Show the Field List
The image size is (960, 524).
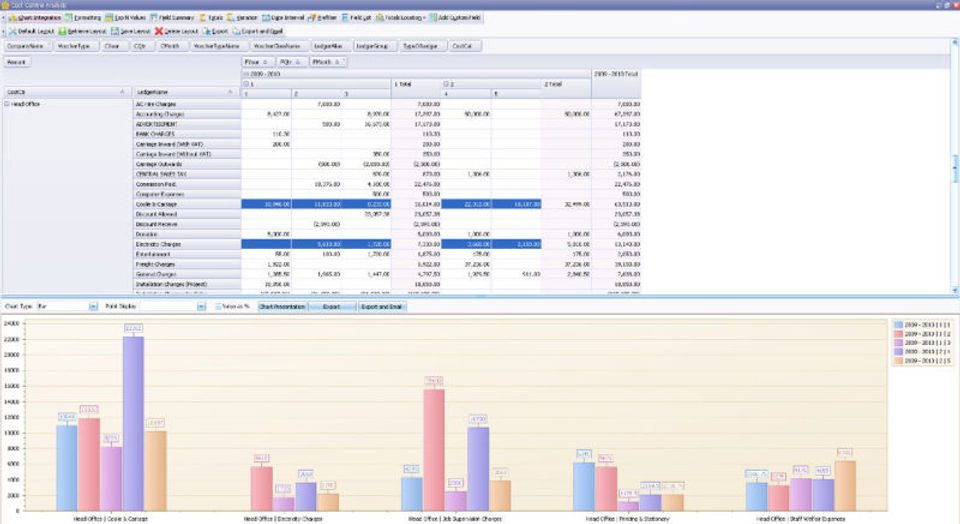(x=356, y=18)
